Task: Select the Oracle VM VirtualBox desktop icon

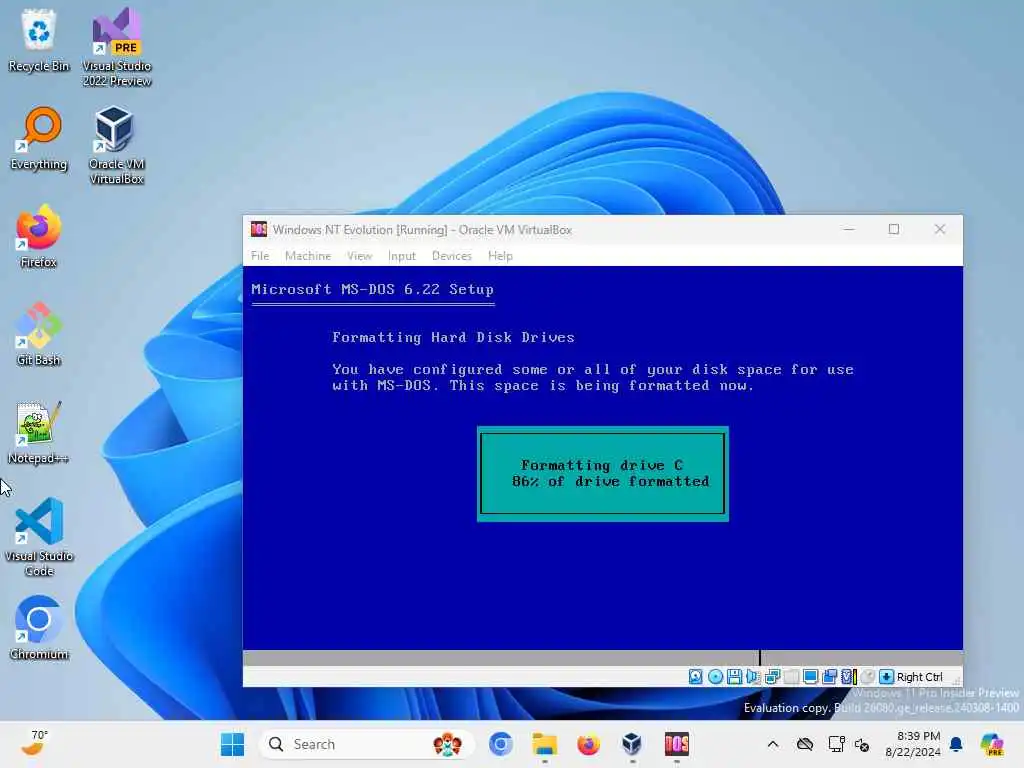Action: pos(117,146)
